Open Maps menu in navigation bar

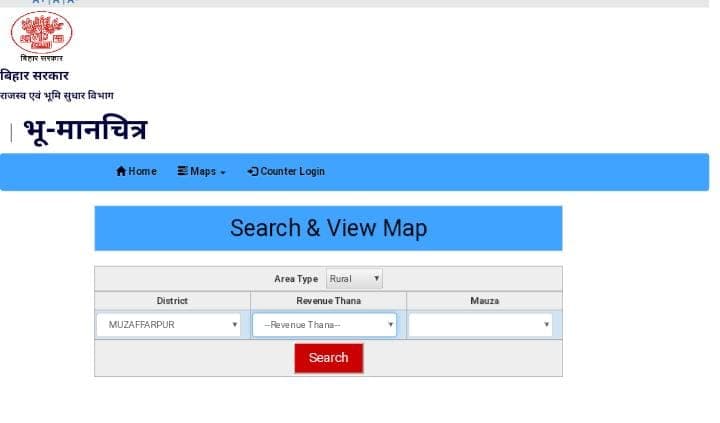point(203,172)
